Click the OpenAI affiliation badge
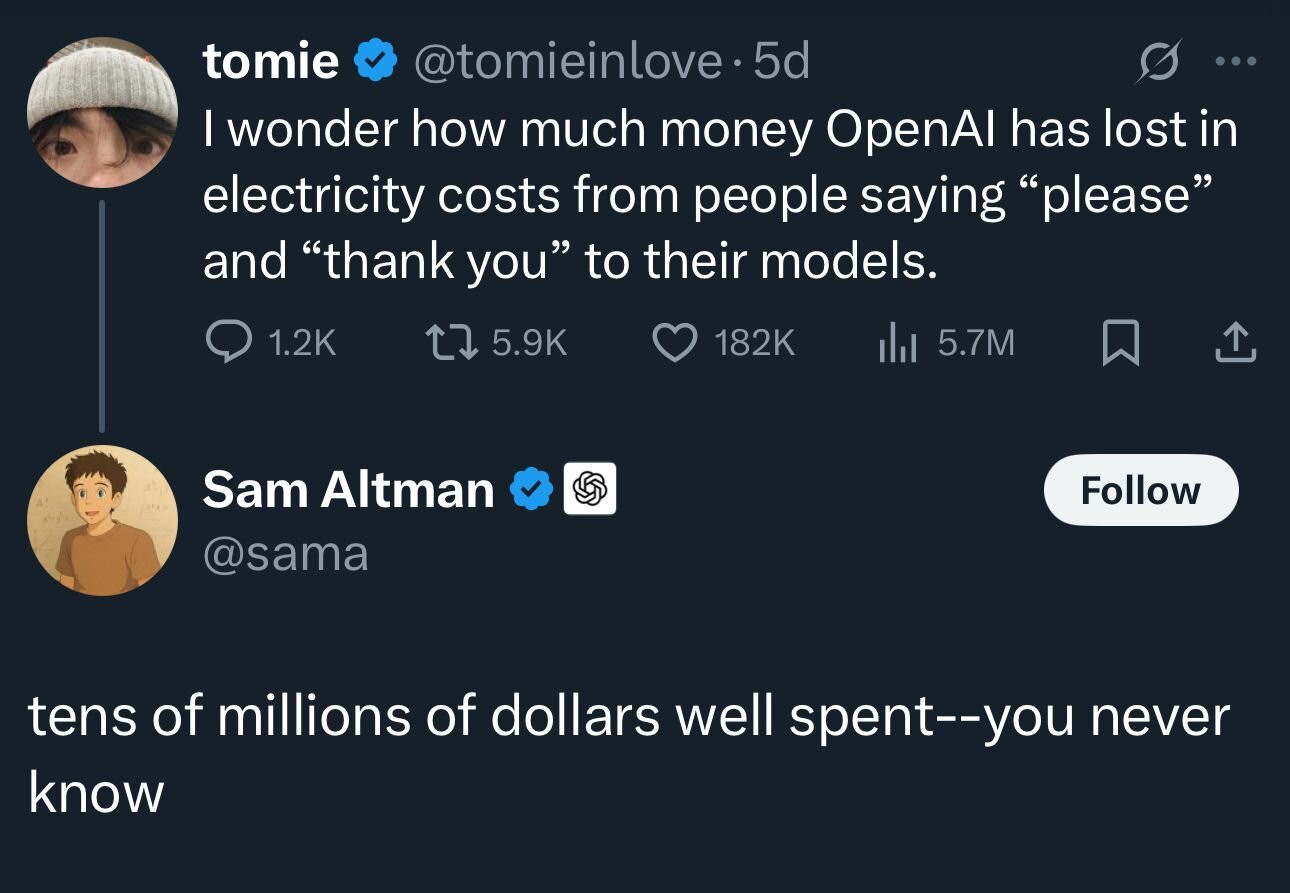1290x893 pixels. click(589, 490)
